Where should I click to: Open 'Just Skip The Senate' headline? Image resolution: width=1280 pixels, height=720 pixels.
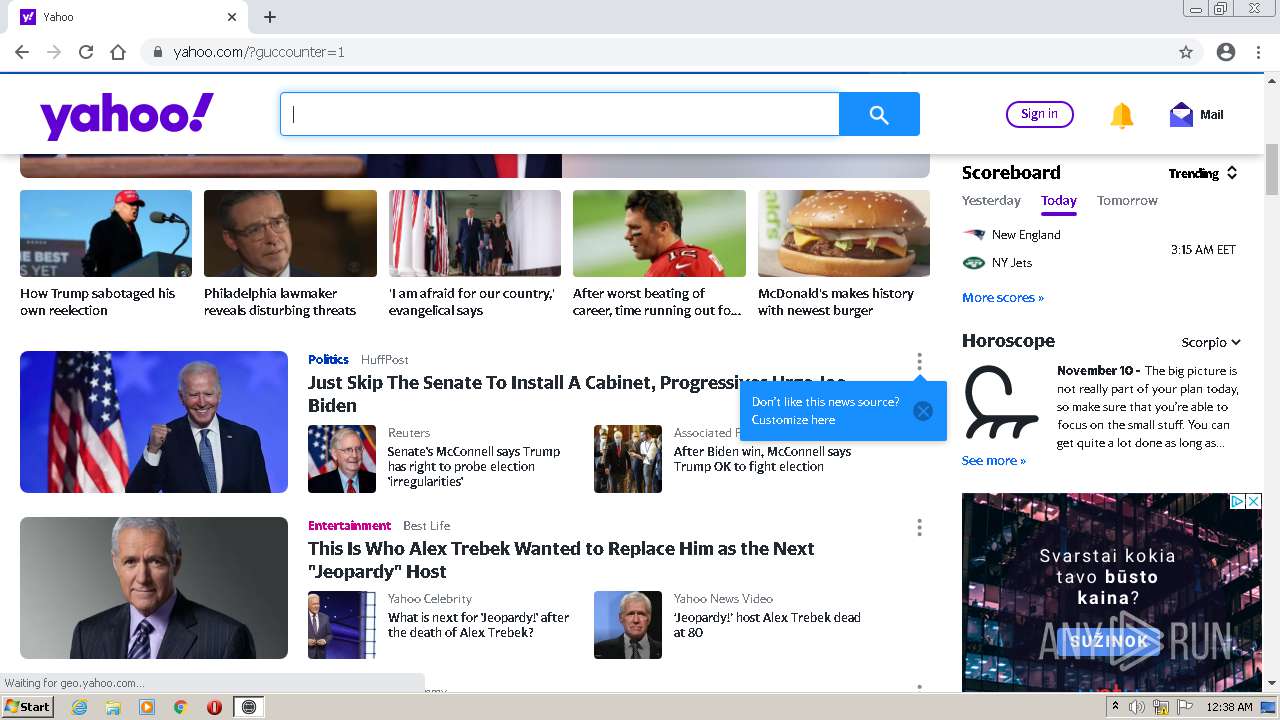(x=578, y=394)
